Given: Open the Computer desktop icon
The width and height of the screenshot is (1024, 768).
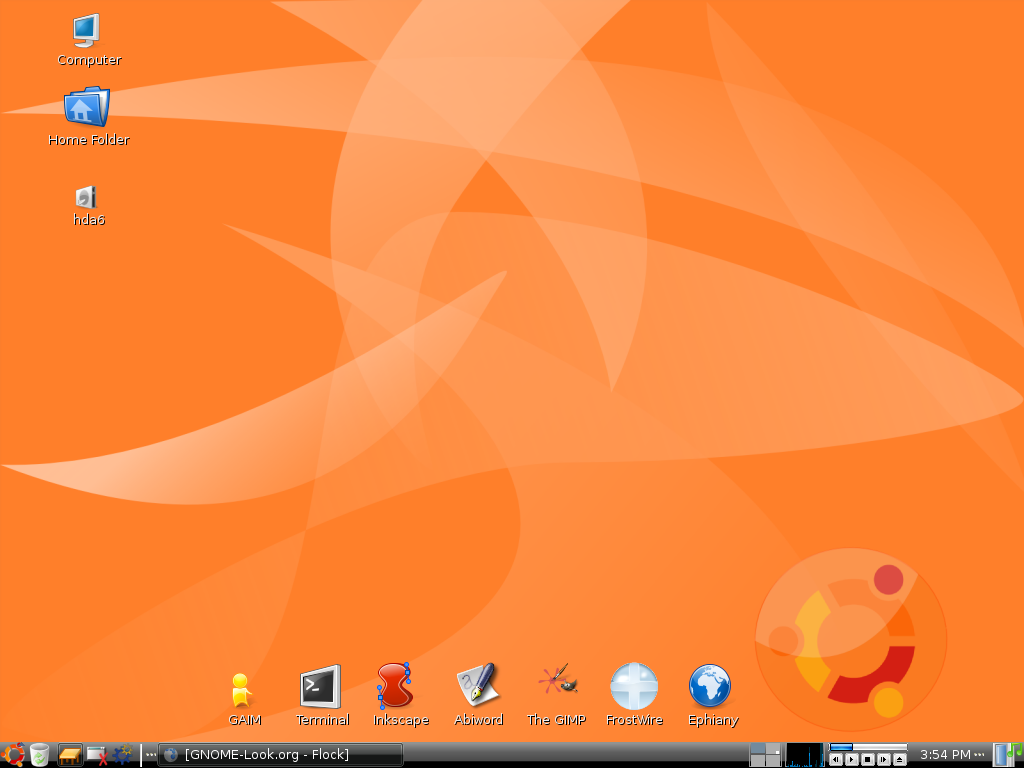Looking at the screenshot, I should (88, 40).
